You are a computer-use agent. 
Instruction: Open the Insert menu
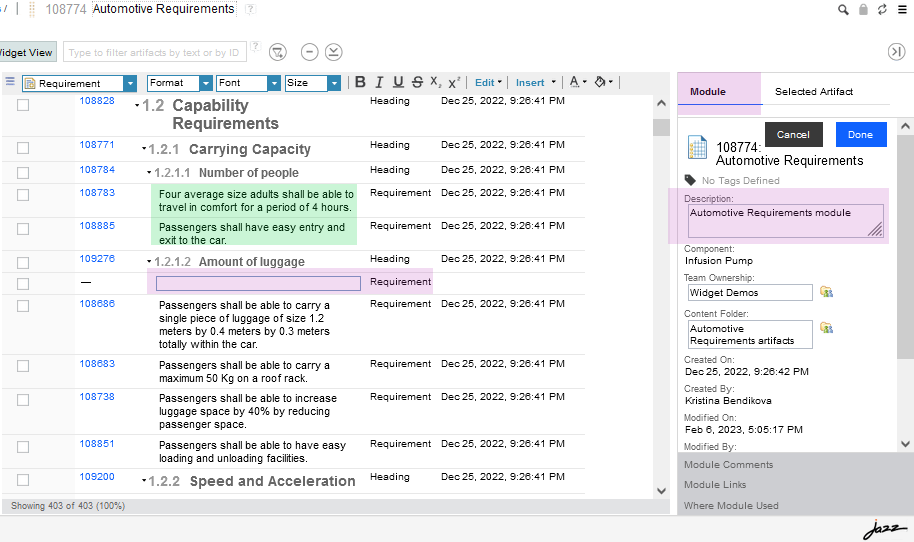tap(533, 83)
